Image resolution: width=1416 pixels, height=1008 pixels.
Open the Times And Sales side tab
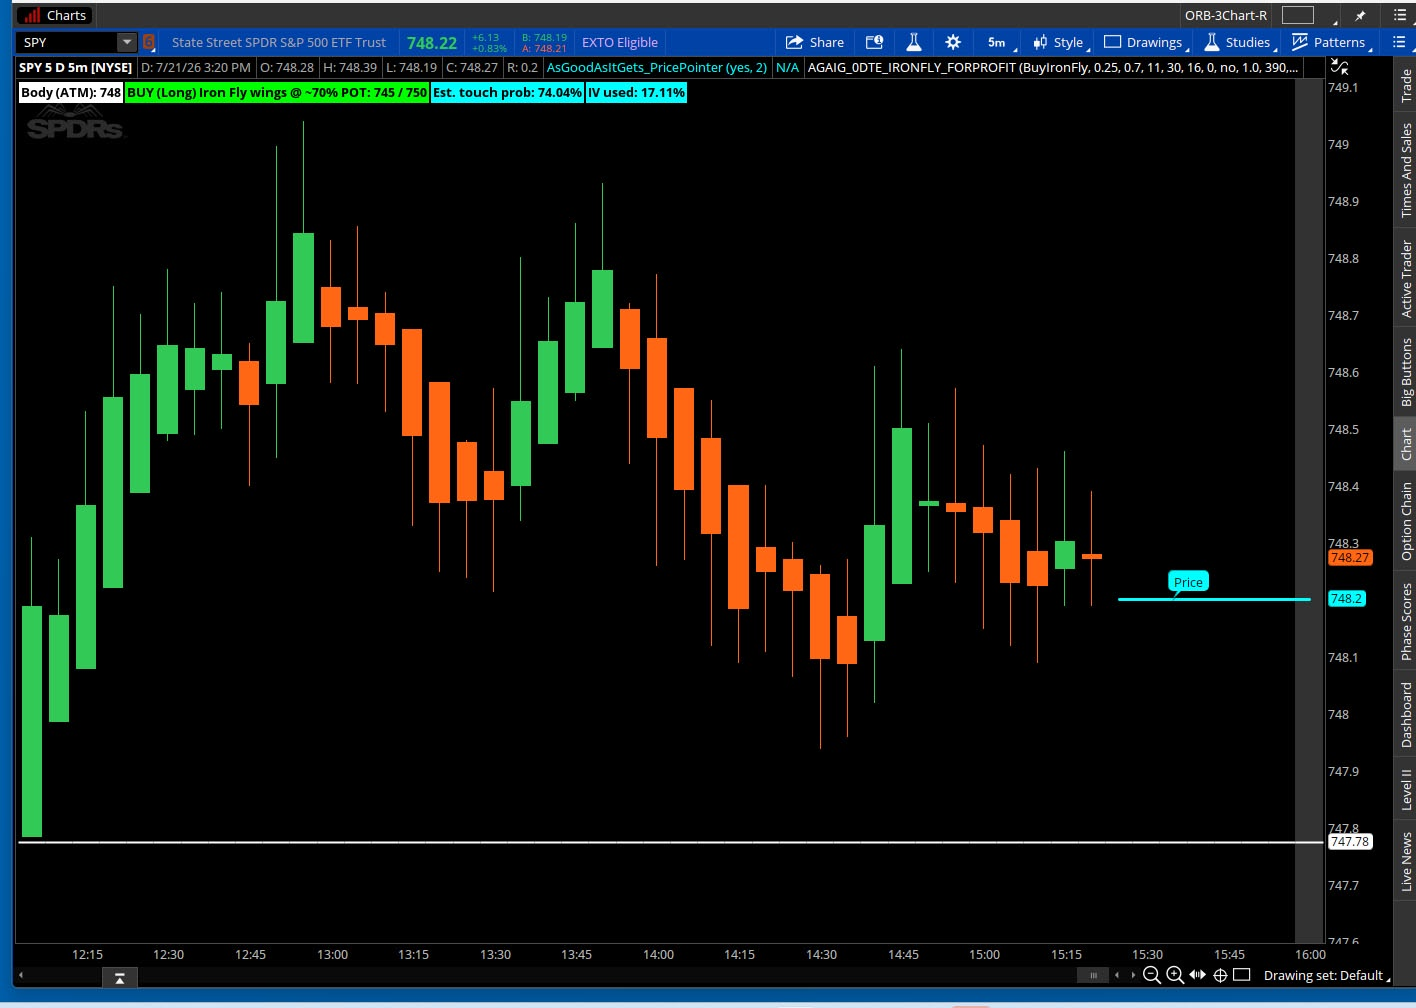tap(1406, 170)
